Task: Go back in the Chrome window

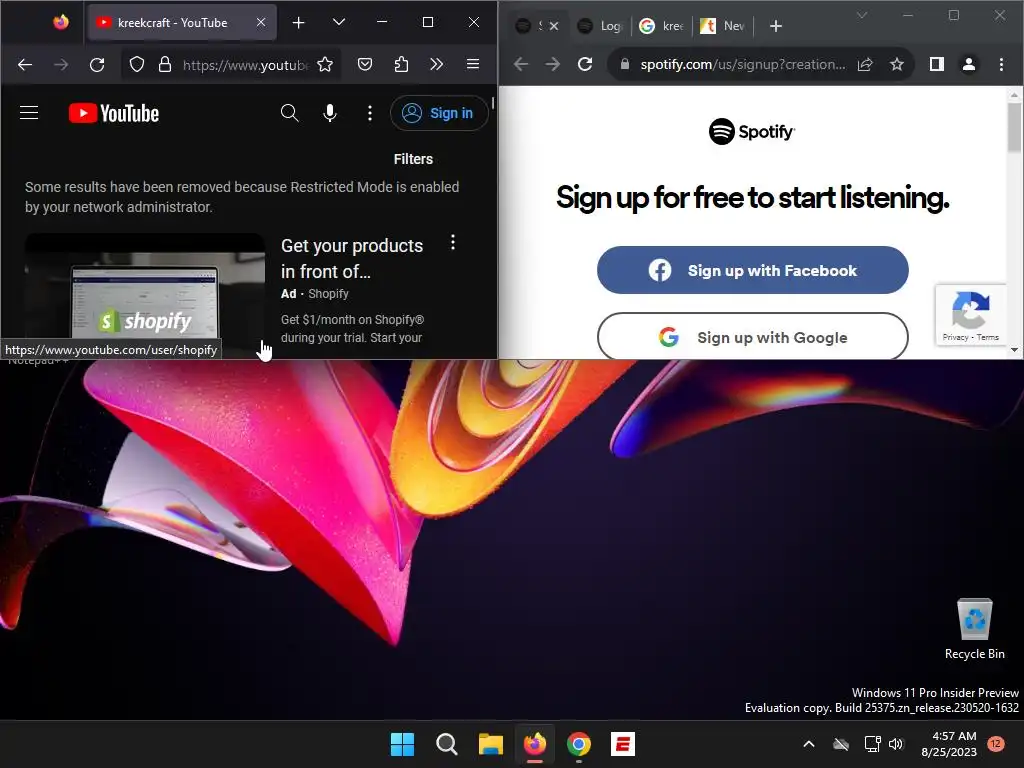Action: 520,64
